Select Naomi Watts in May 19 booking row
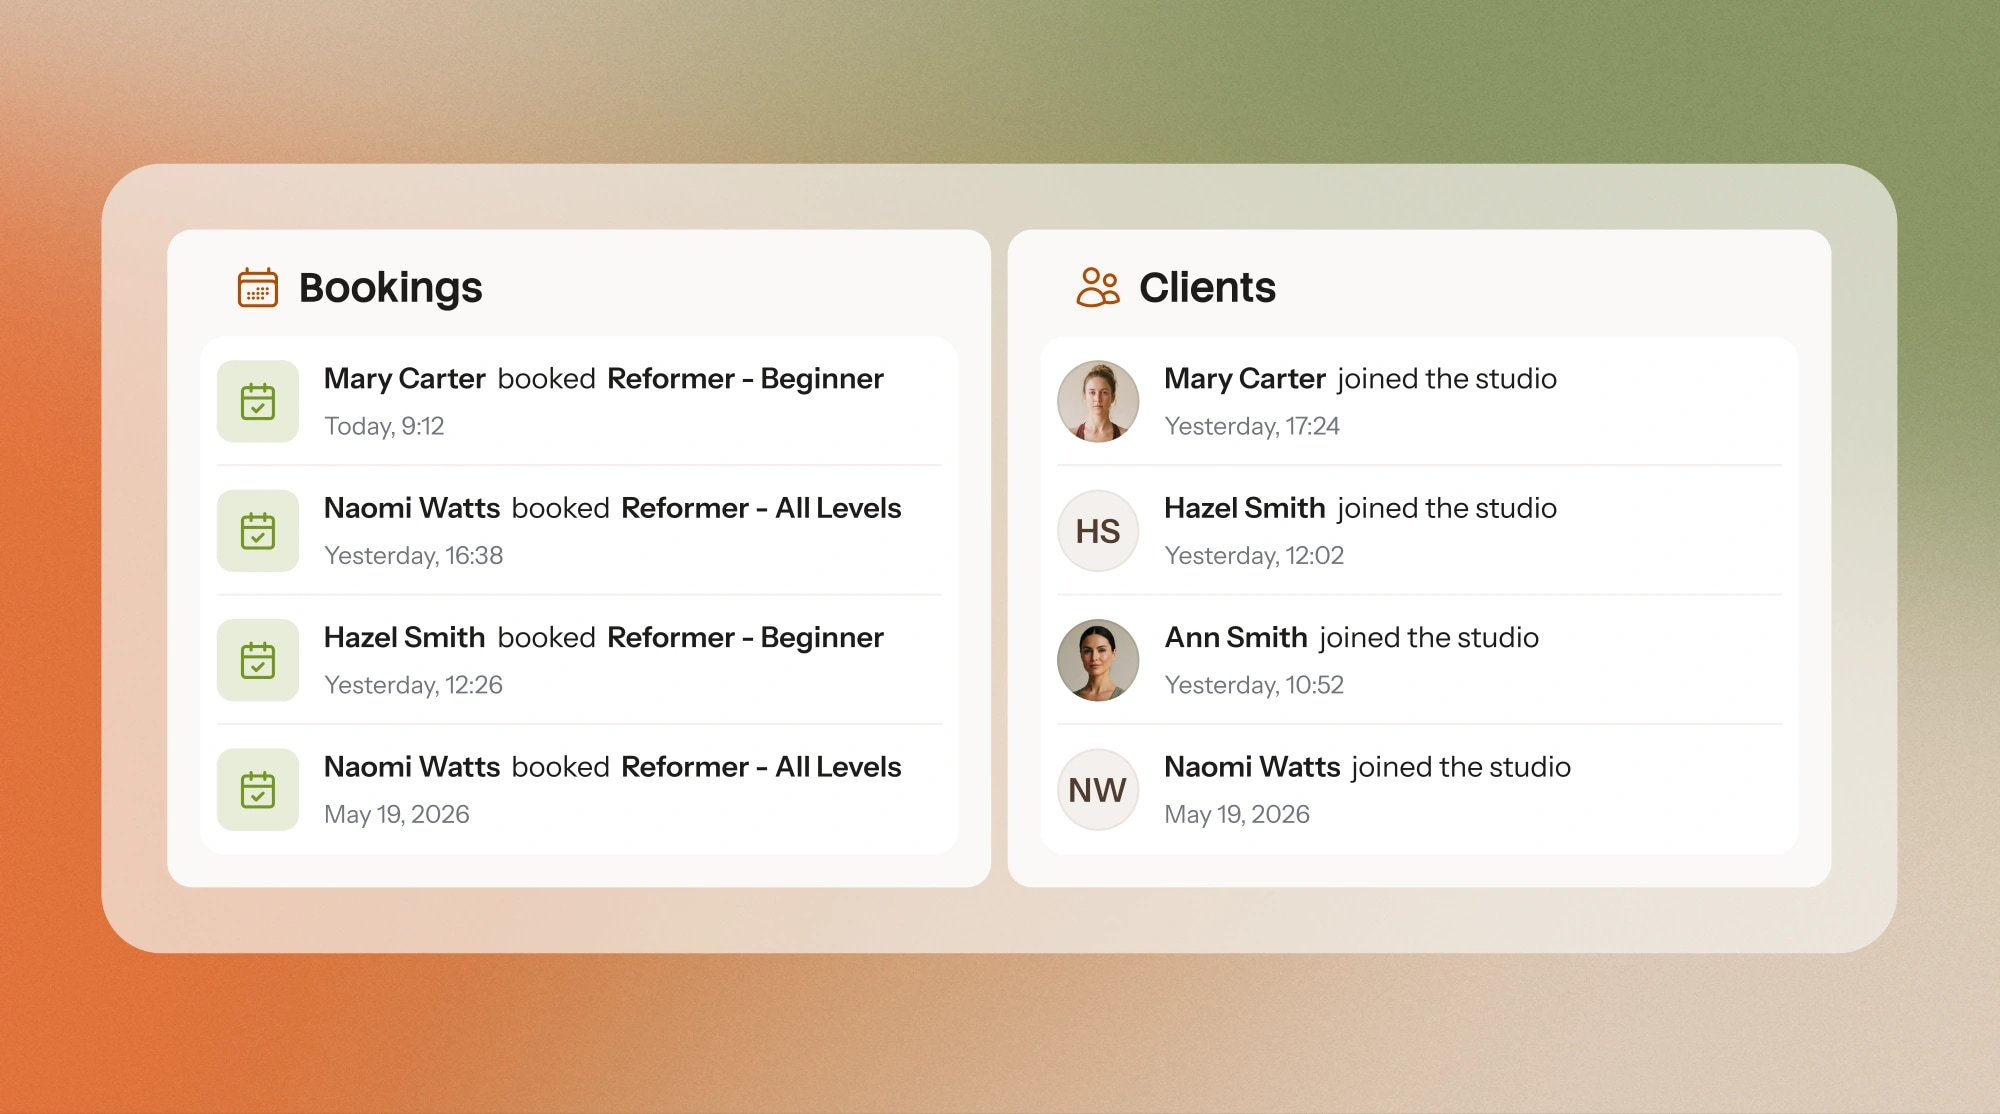This screenshot has width=2000, height=1114. tap(412, 767)
